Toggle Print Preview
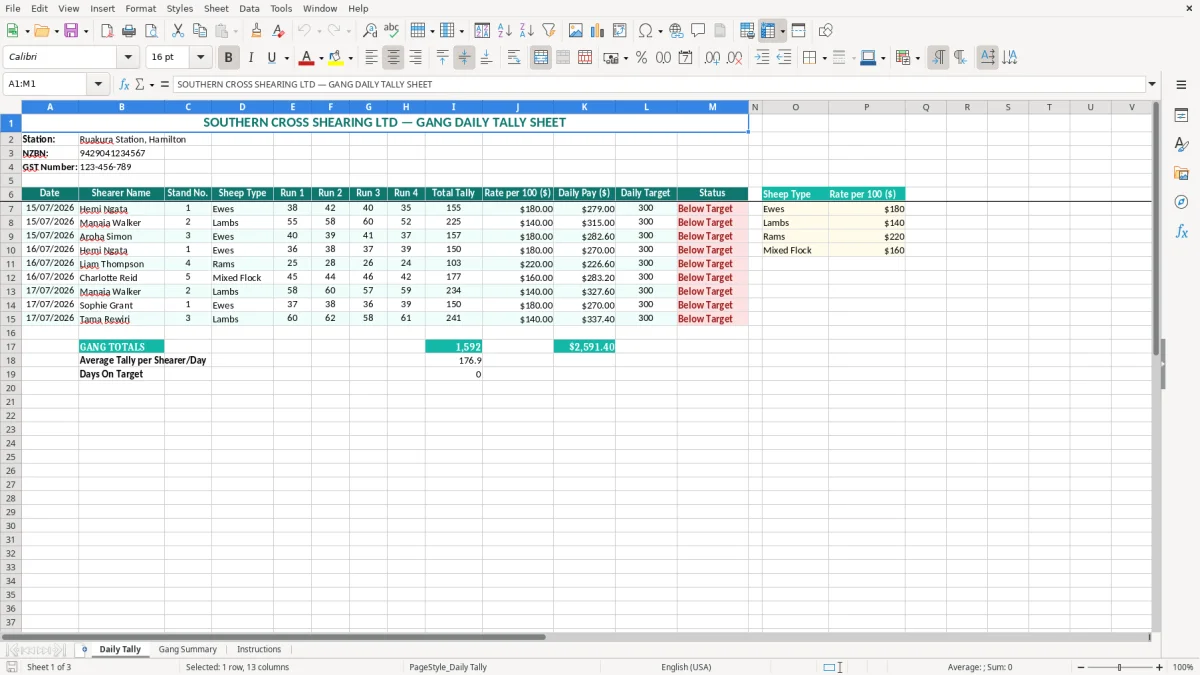 (x=151, y=31)
